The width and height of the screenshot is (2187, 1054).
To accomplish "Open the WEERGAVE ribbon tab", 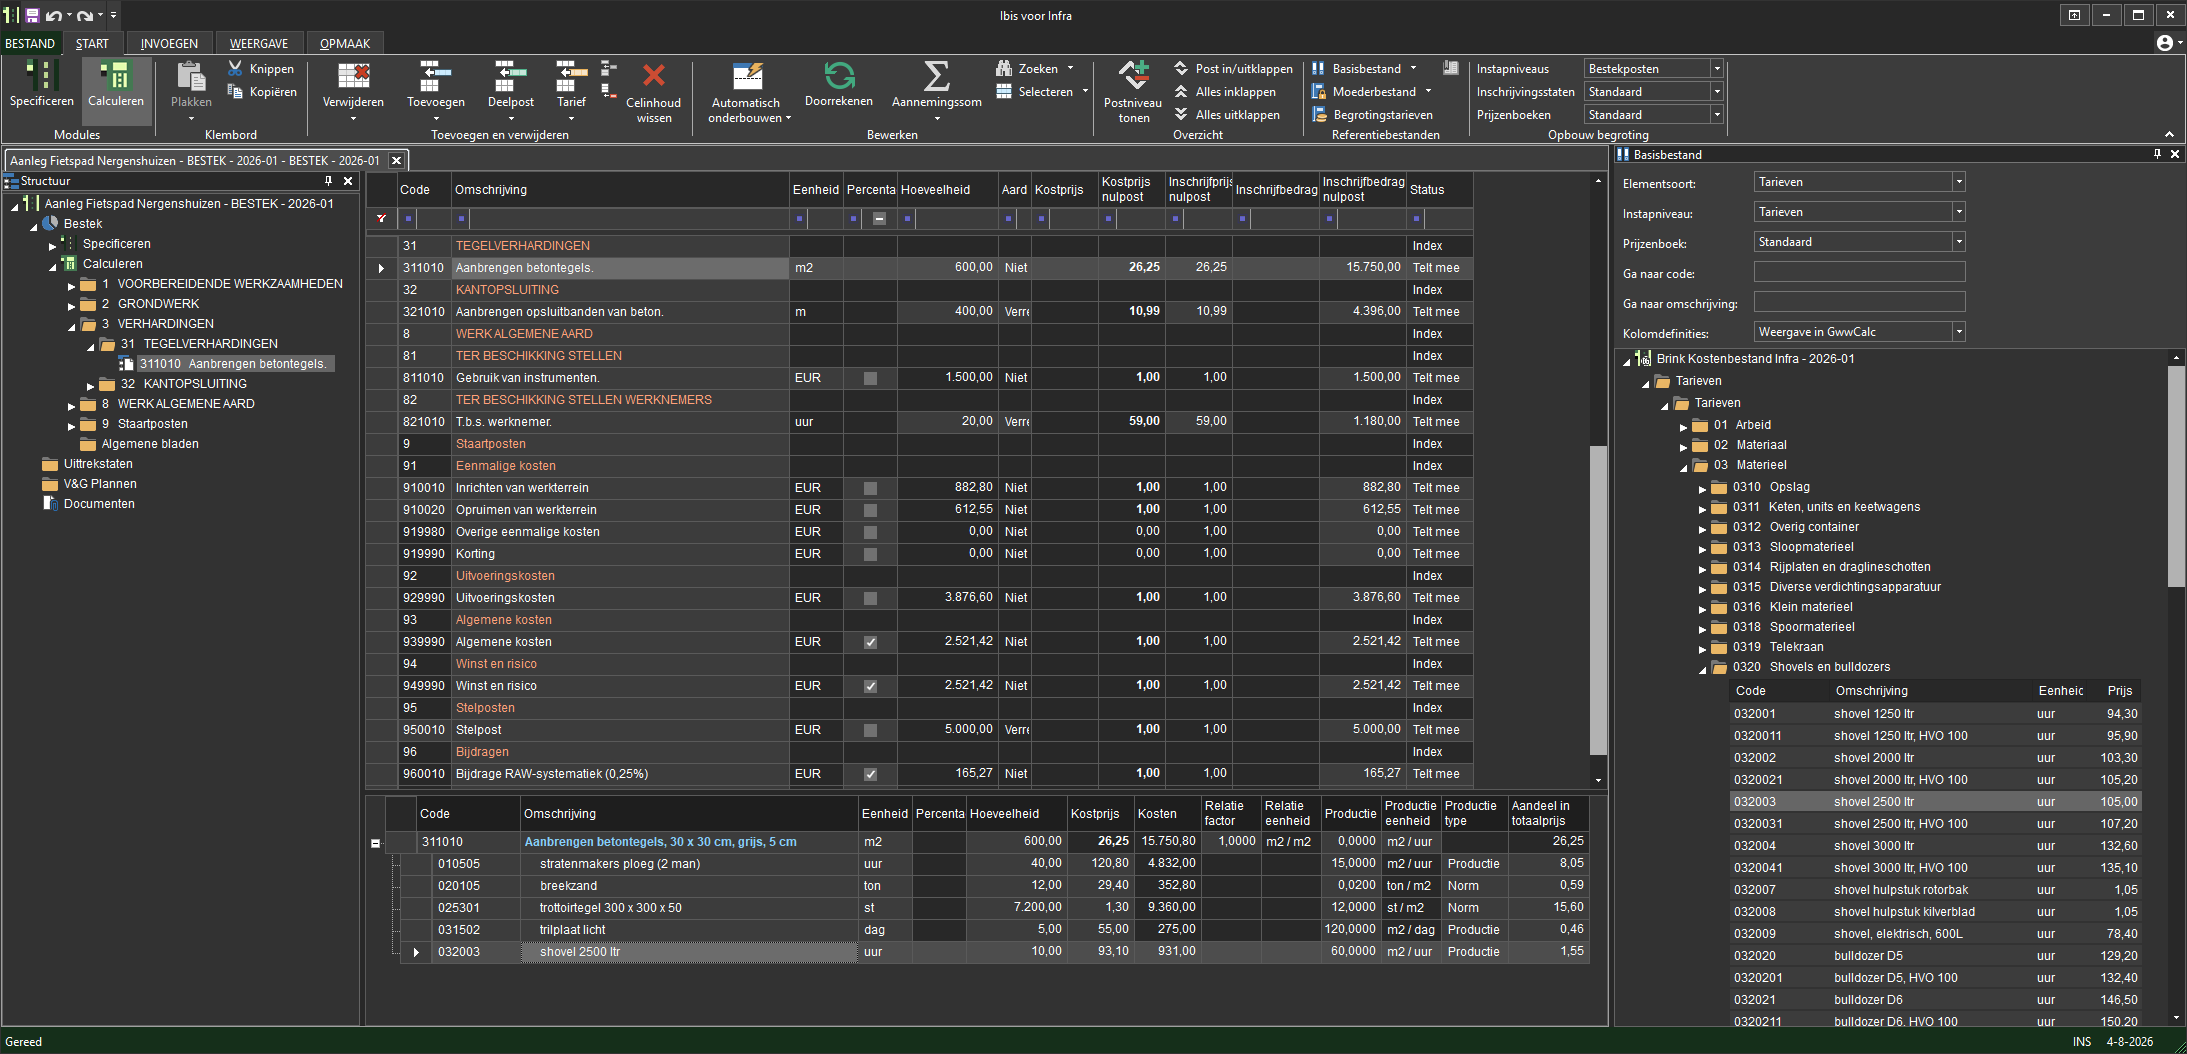I will click(259, 43).
